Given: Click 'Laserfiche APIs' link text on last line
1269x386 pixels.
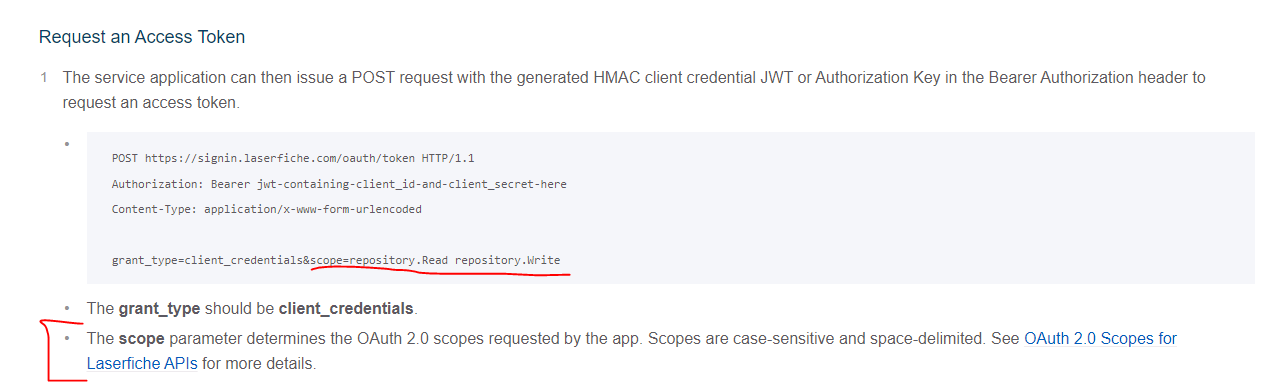Looking at the screenshot, I should pyautogui.click(x=142, y=363).
